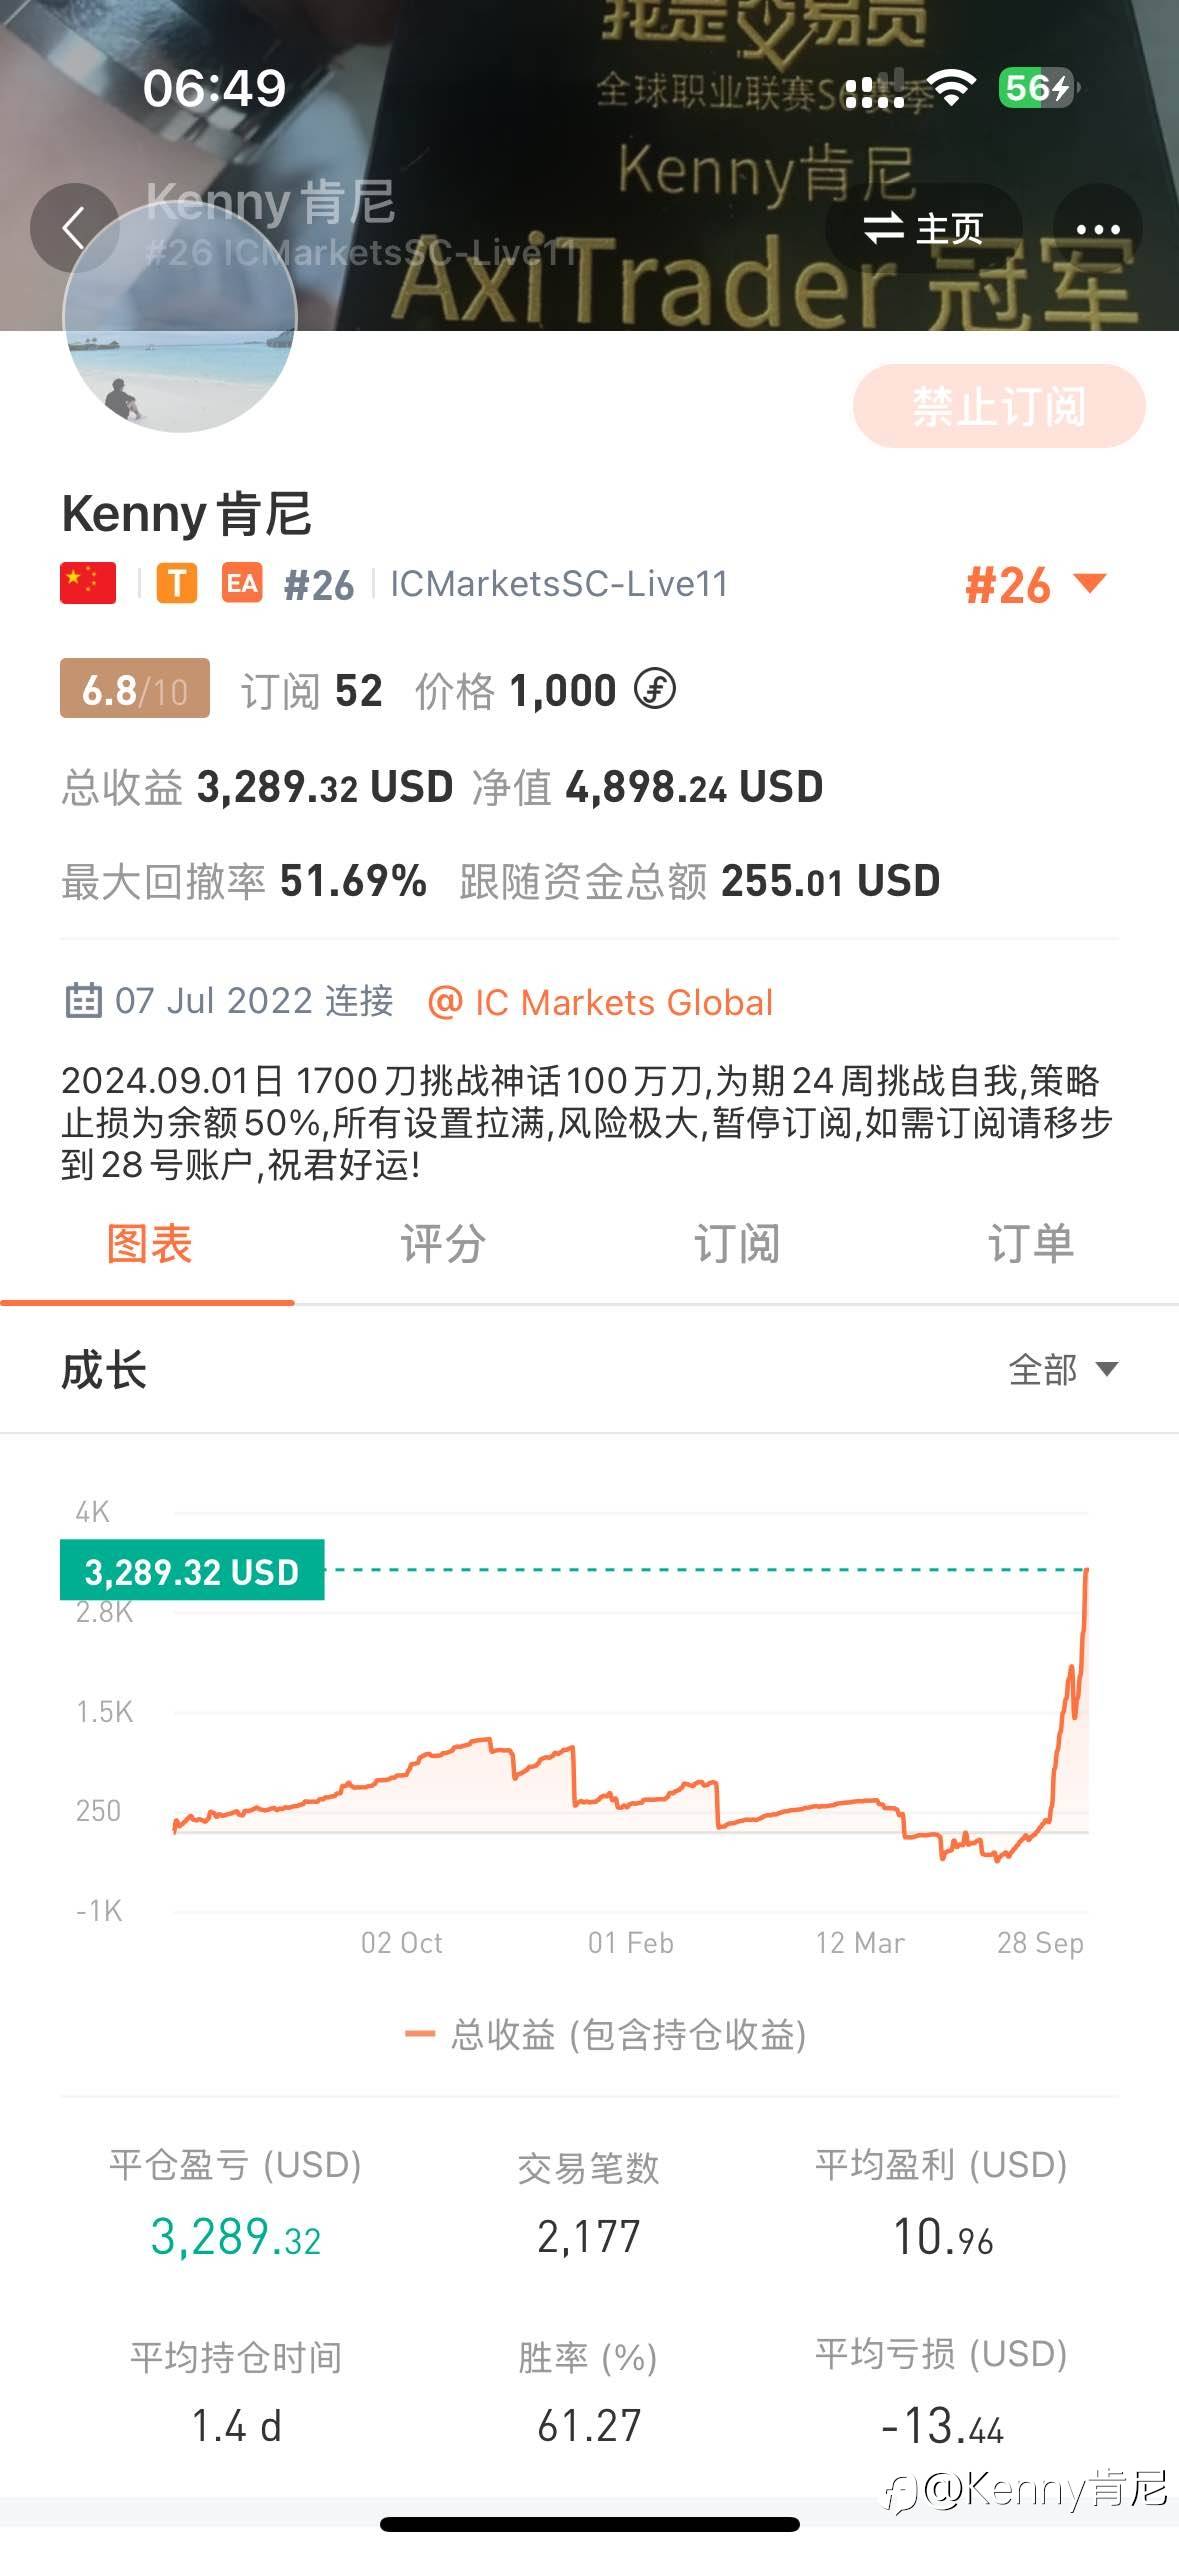Tap the orange T badge icon
The width and height of the screenshot is (1179, 2556).
(177, 583)
